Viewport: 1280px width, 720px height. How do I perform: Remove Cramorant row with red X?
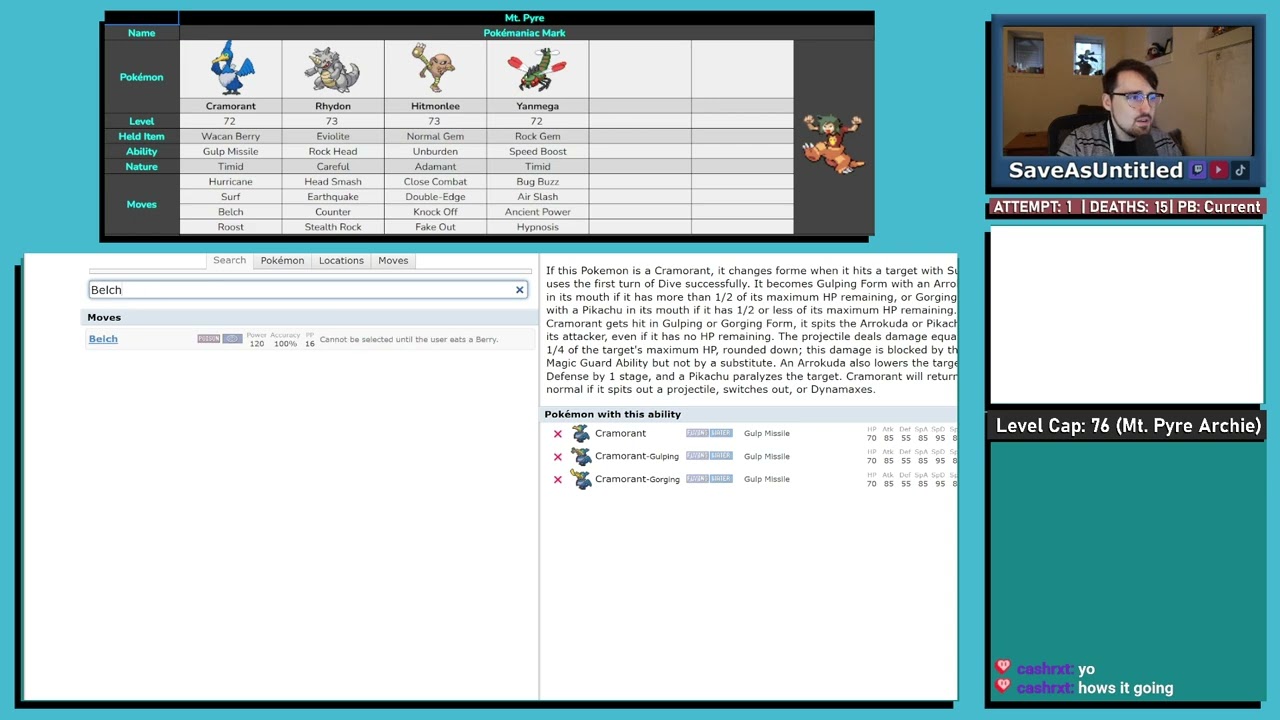(558, 434)
